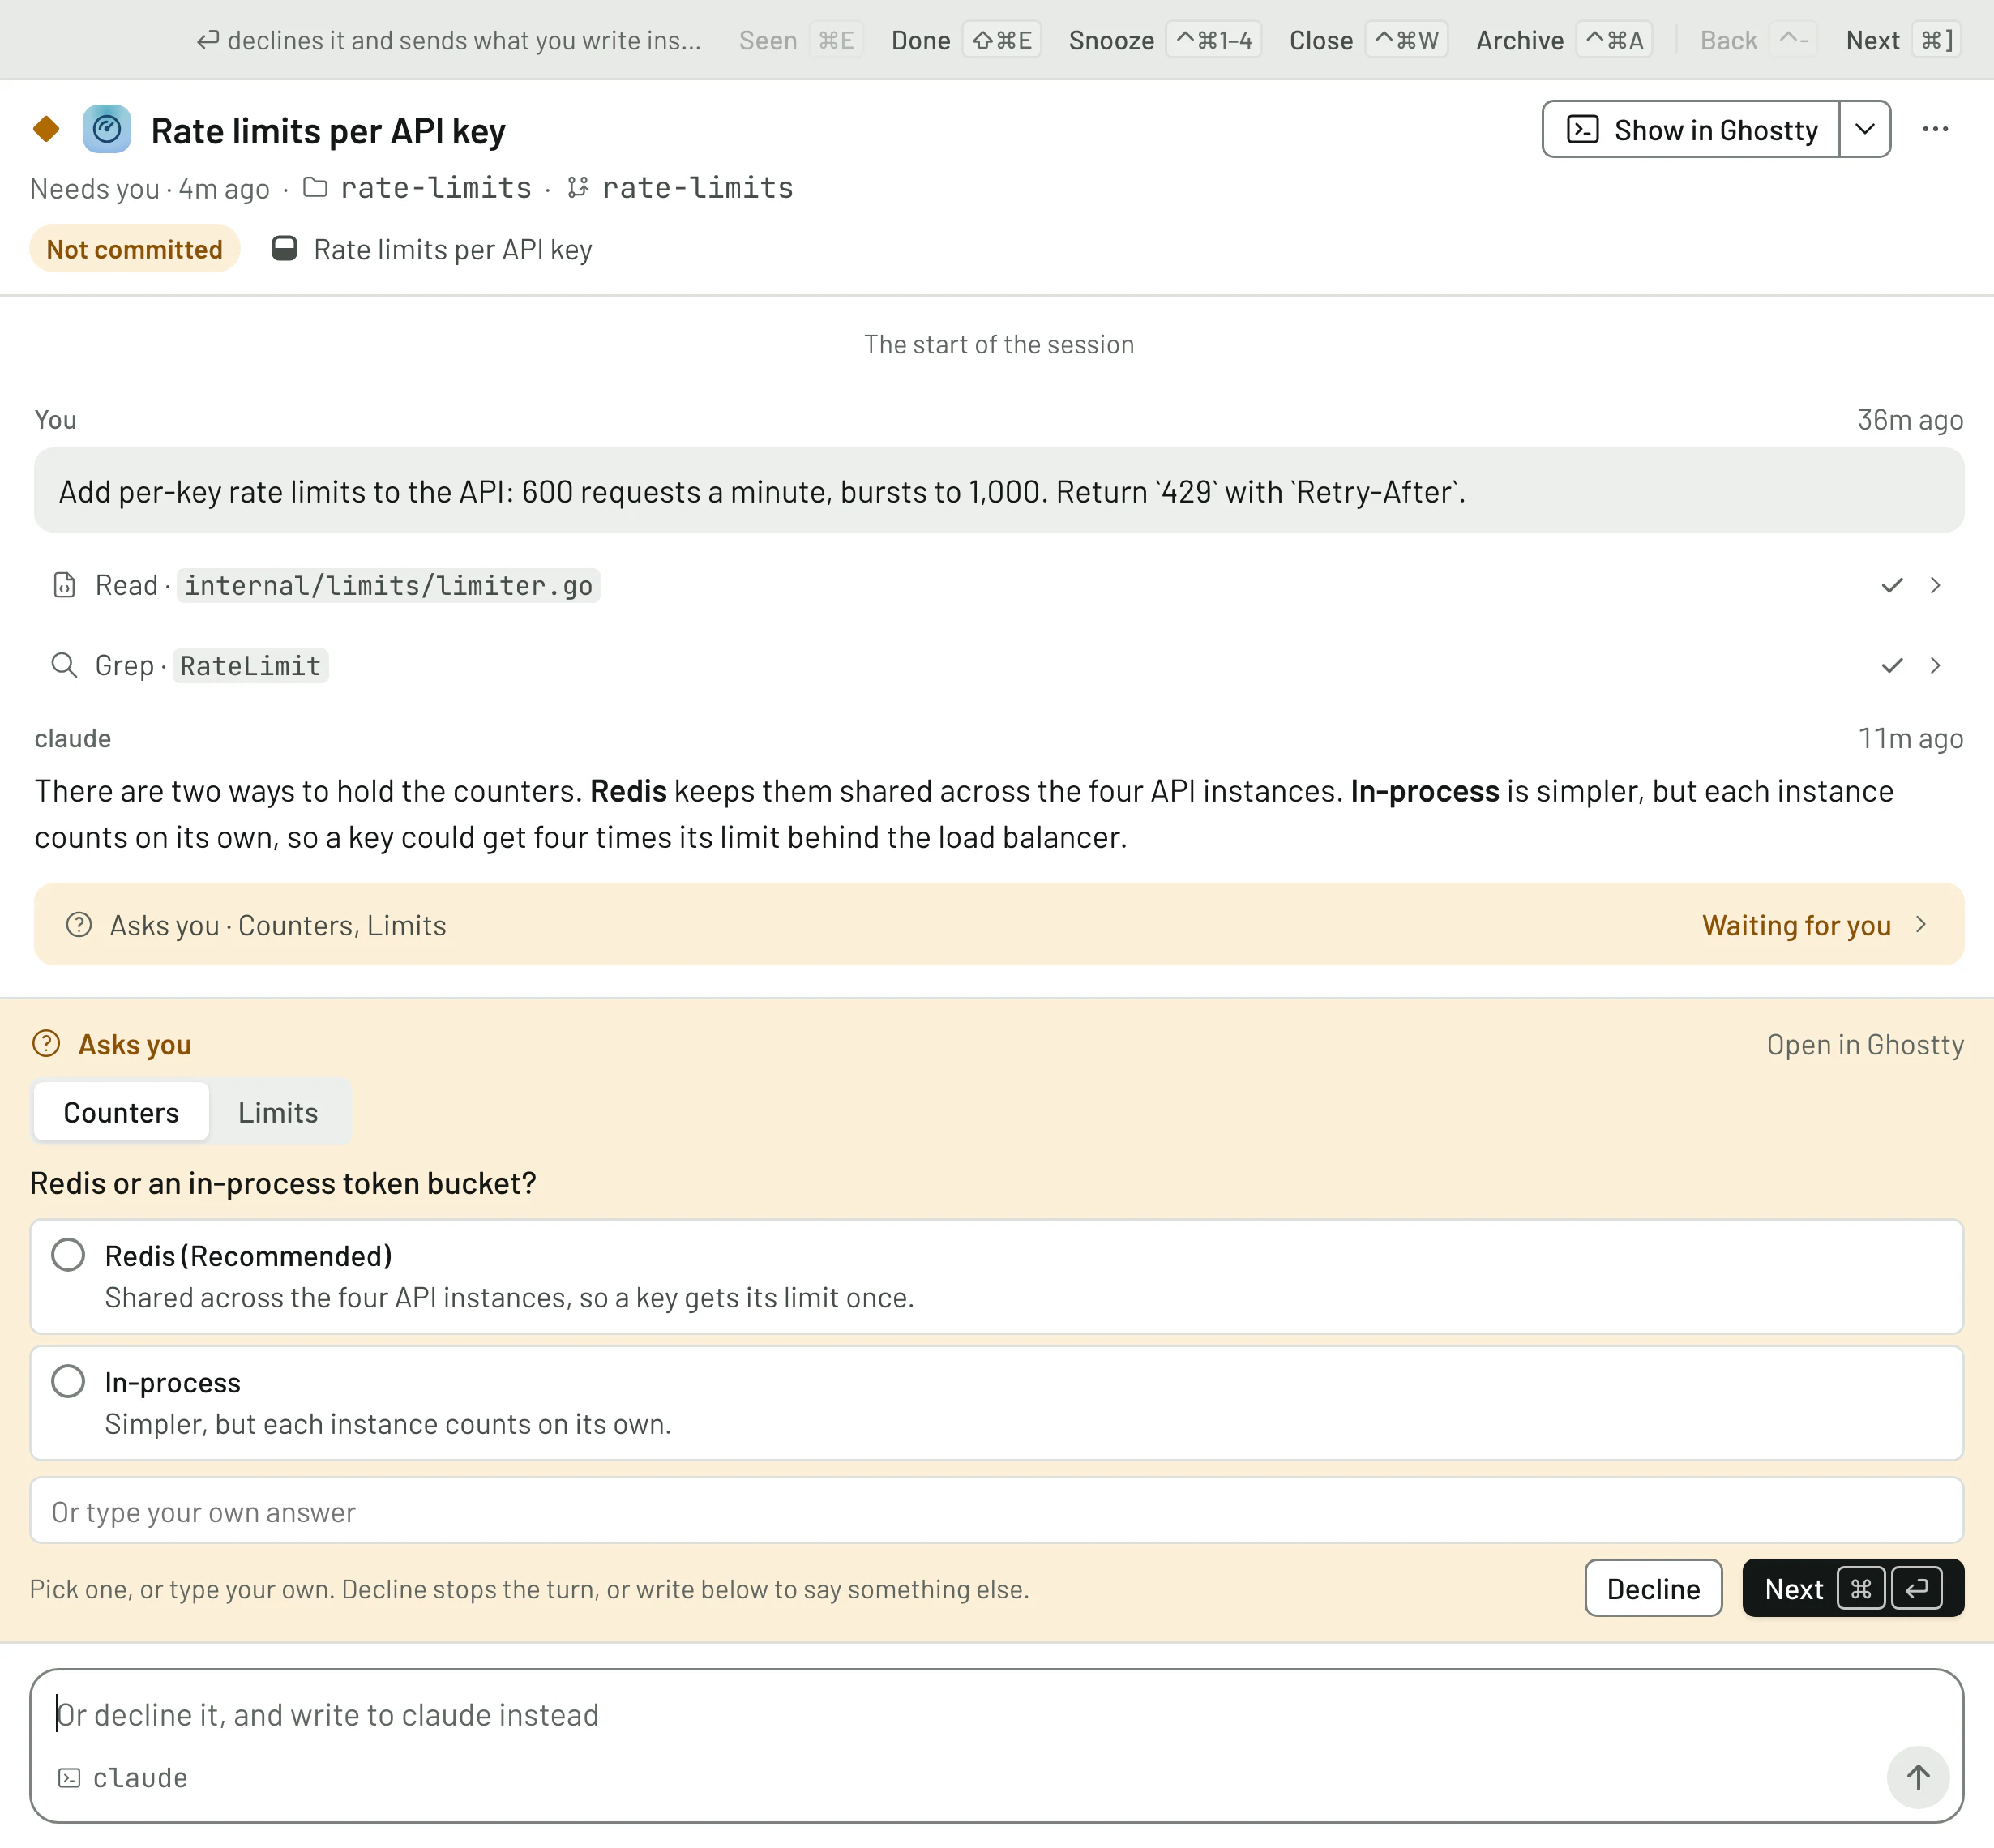
Task: Click the Decline button
Action: [1653, 1588]
